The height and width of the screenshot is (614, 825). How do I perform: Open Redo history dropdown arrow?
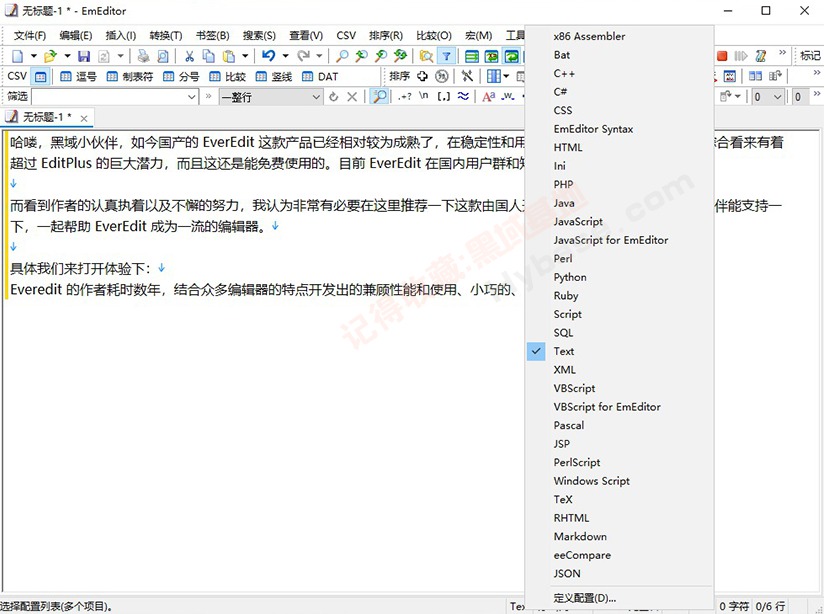319,56
